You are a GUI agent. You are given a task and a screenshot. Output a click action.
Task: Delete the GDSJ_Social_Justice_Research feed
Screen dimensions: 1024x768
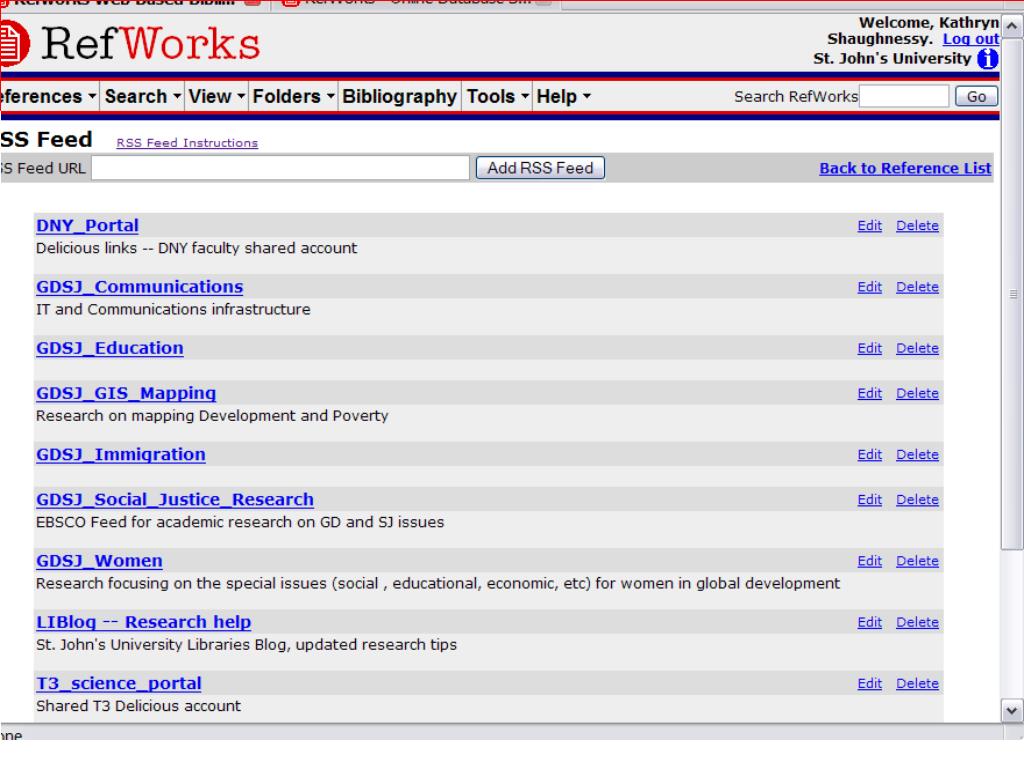[x=917, y=500]
